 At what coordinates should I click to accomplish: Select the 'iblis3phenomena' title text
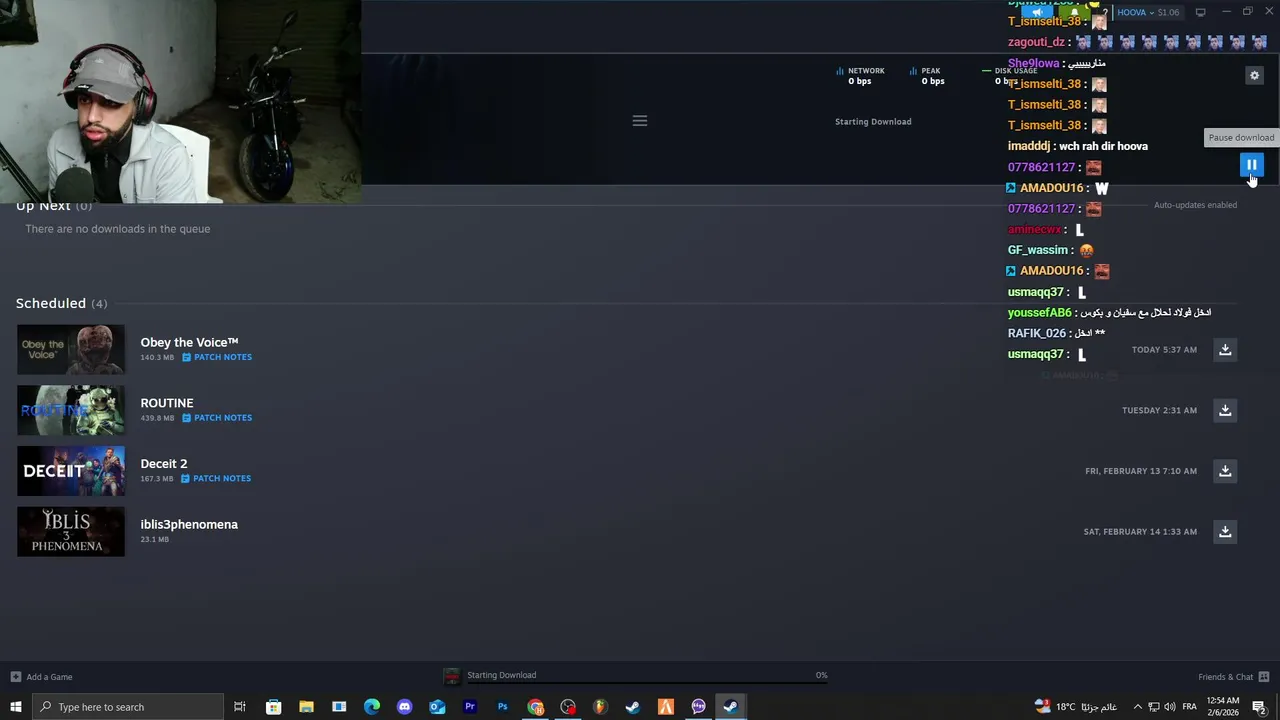pyautogui.click(x=189, y=524)
